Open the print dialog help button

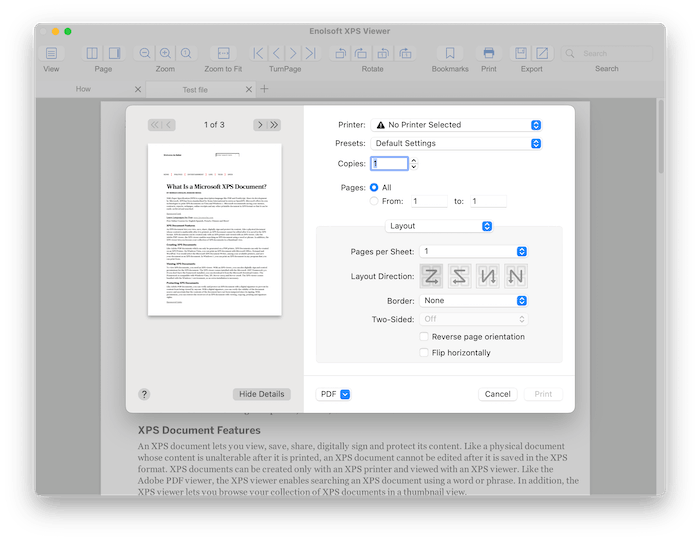[x=144, y=394]
